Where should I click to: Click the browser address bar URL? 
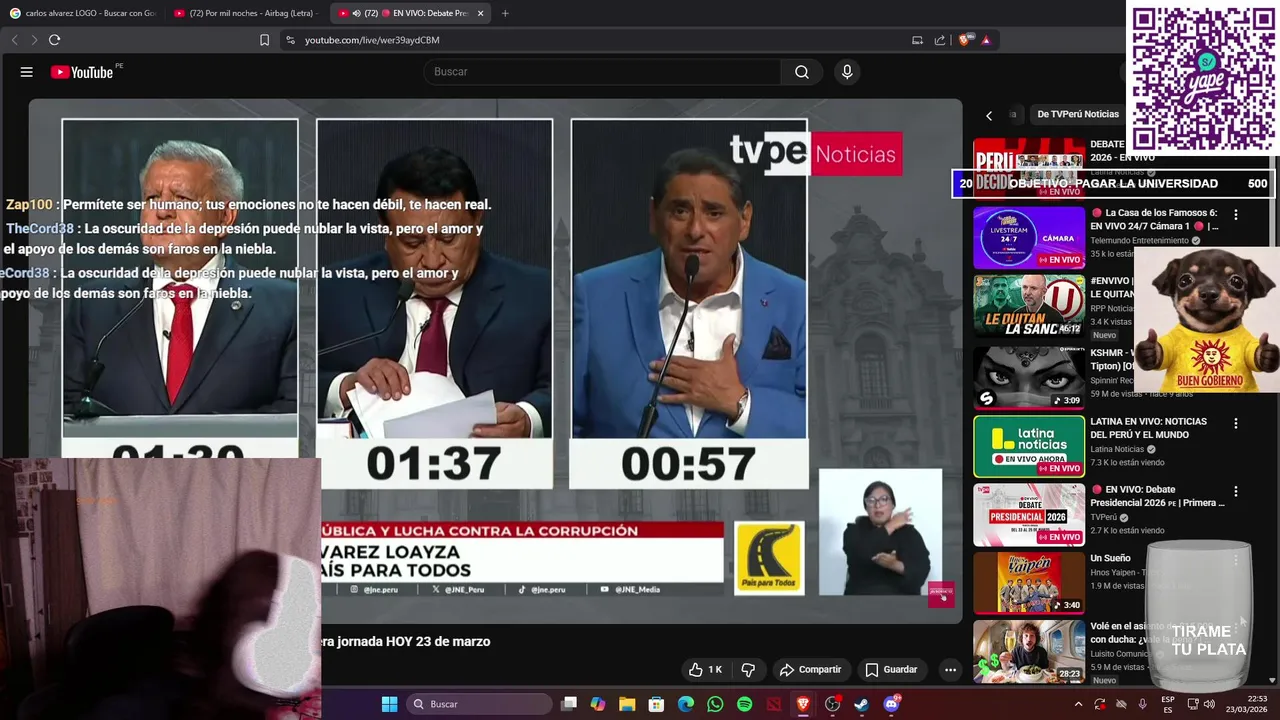[372, 40]
